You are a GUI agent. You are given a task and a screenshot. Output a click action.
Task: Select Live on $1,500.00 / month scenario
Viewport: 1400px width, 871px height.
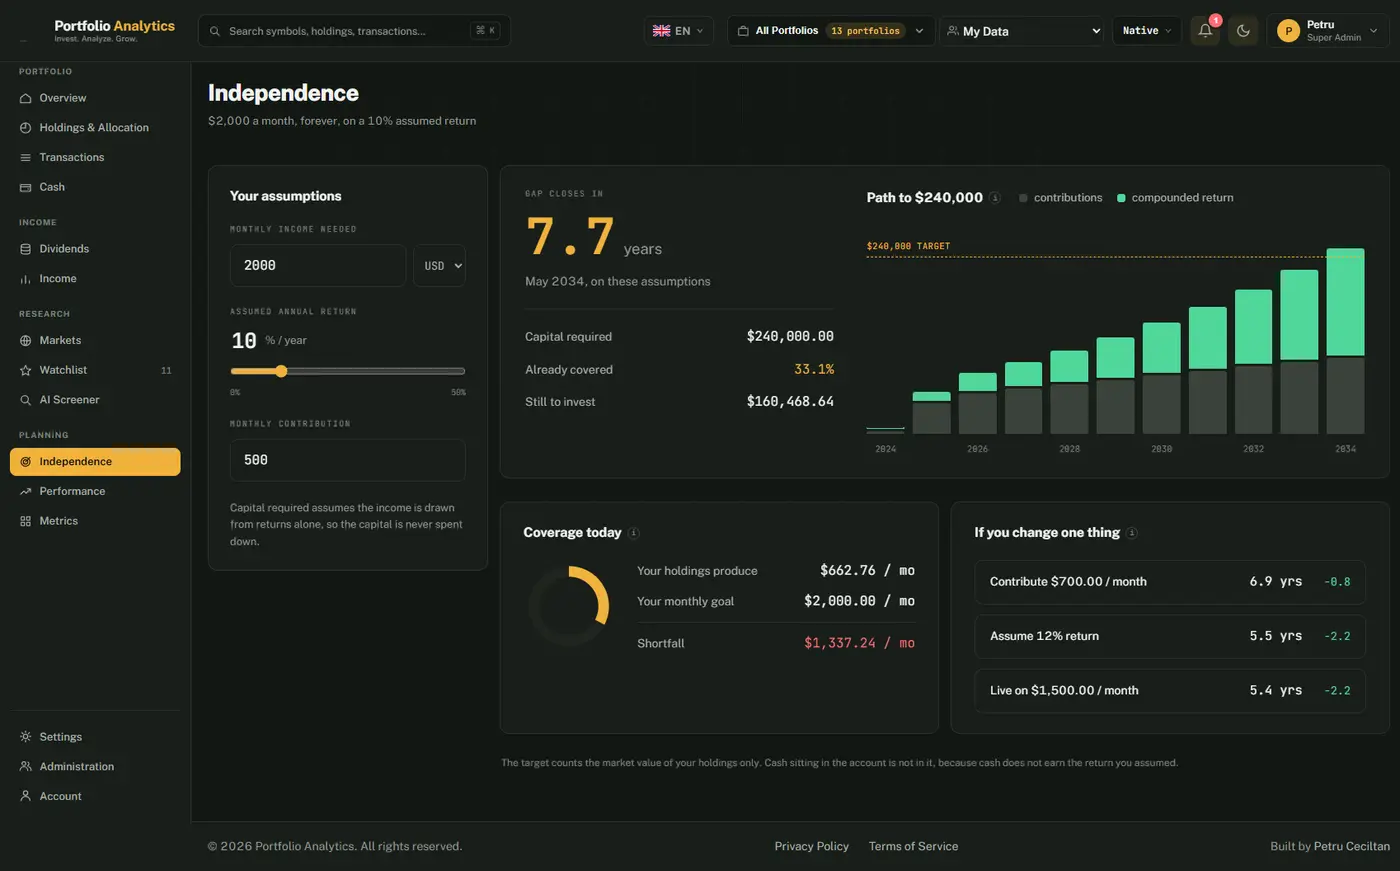coord(1170,691)
